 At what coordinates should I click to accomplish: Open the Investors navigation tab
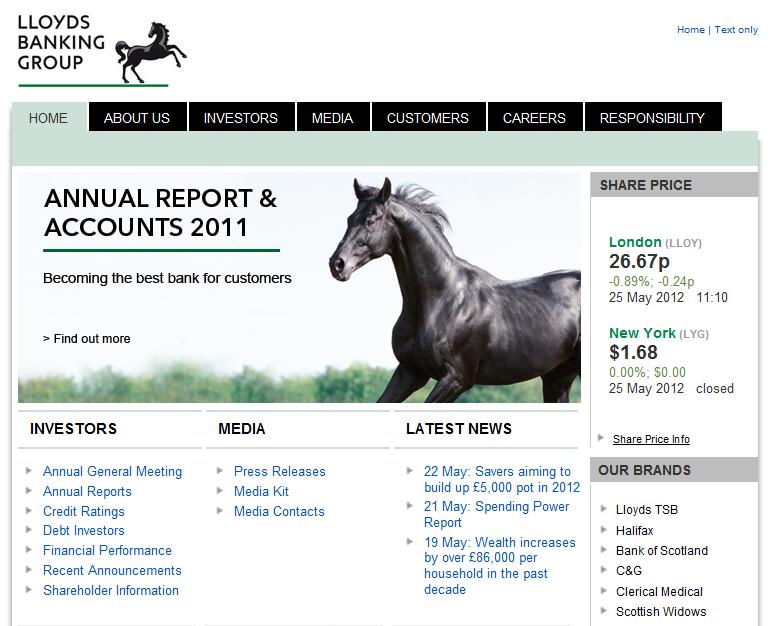240,118
